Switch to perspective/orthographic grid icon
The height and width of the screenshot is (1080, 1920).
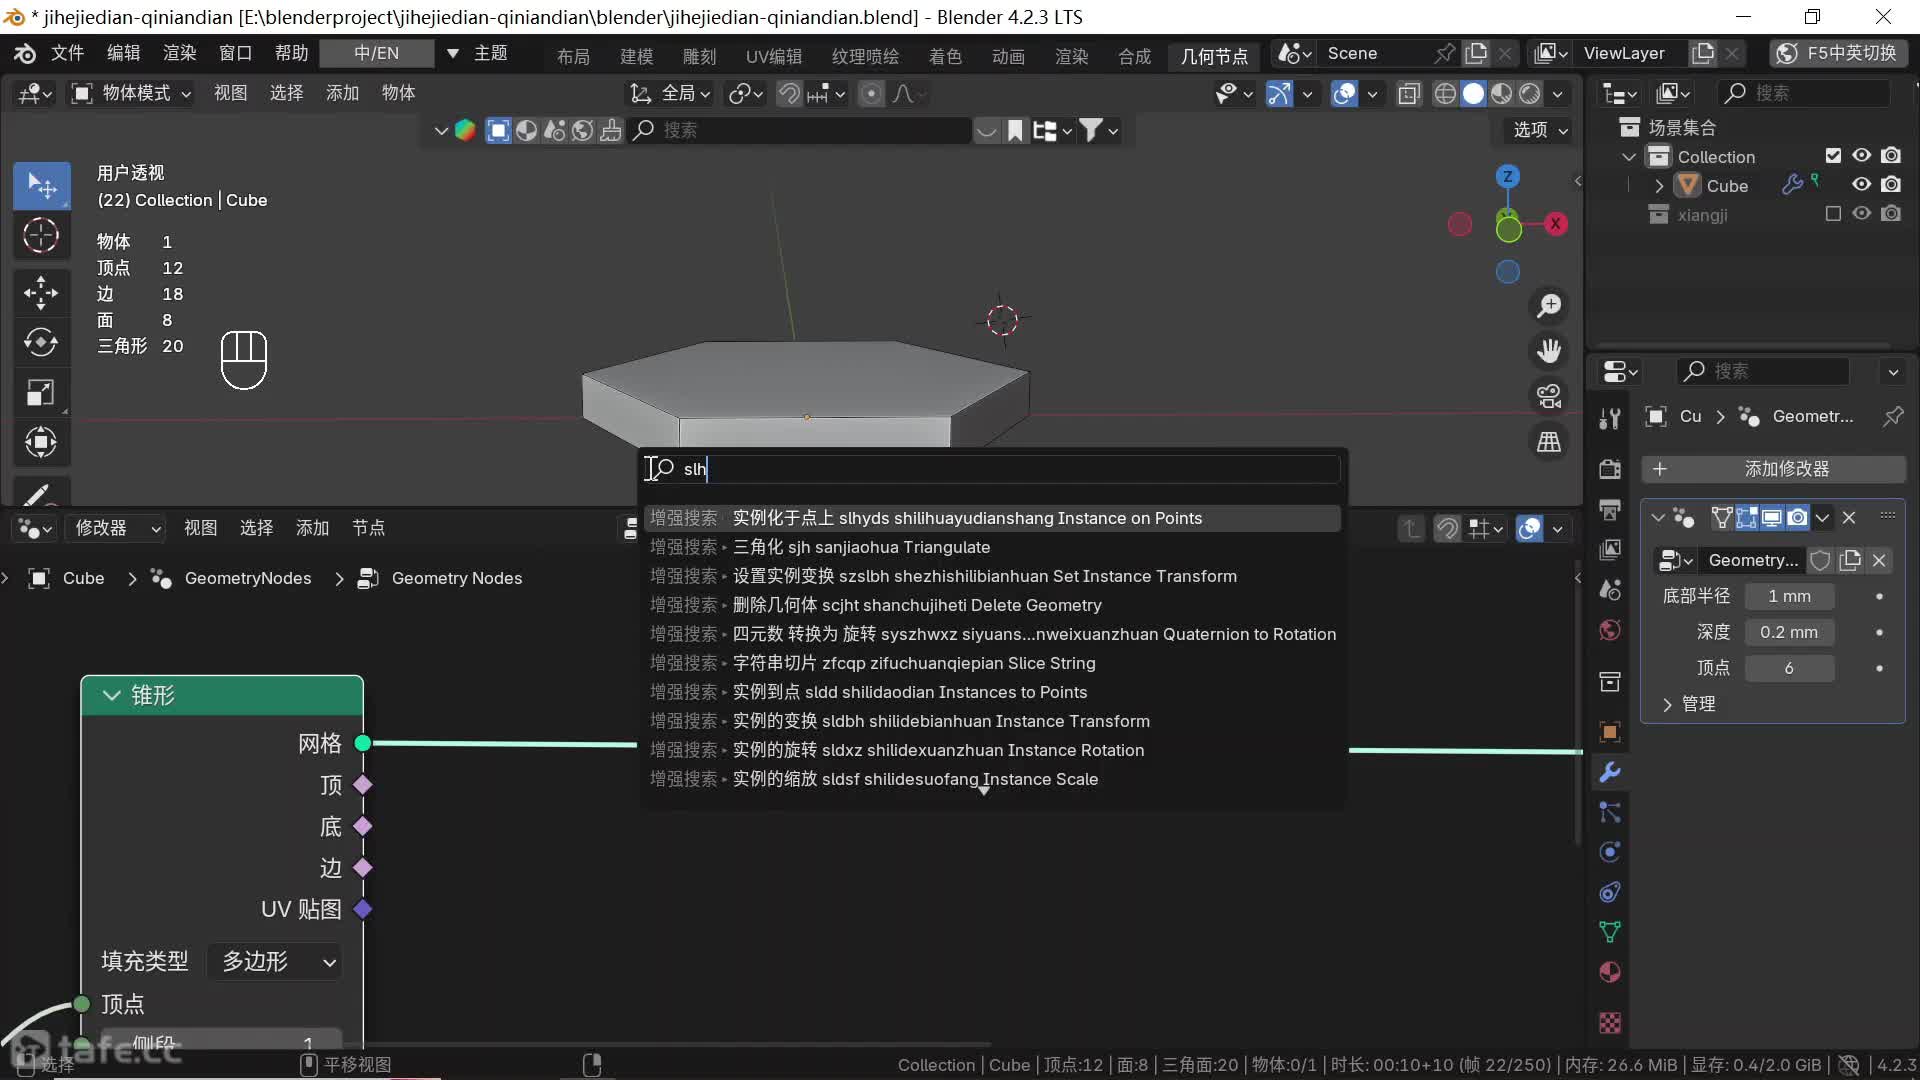tap(1549, 442)
